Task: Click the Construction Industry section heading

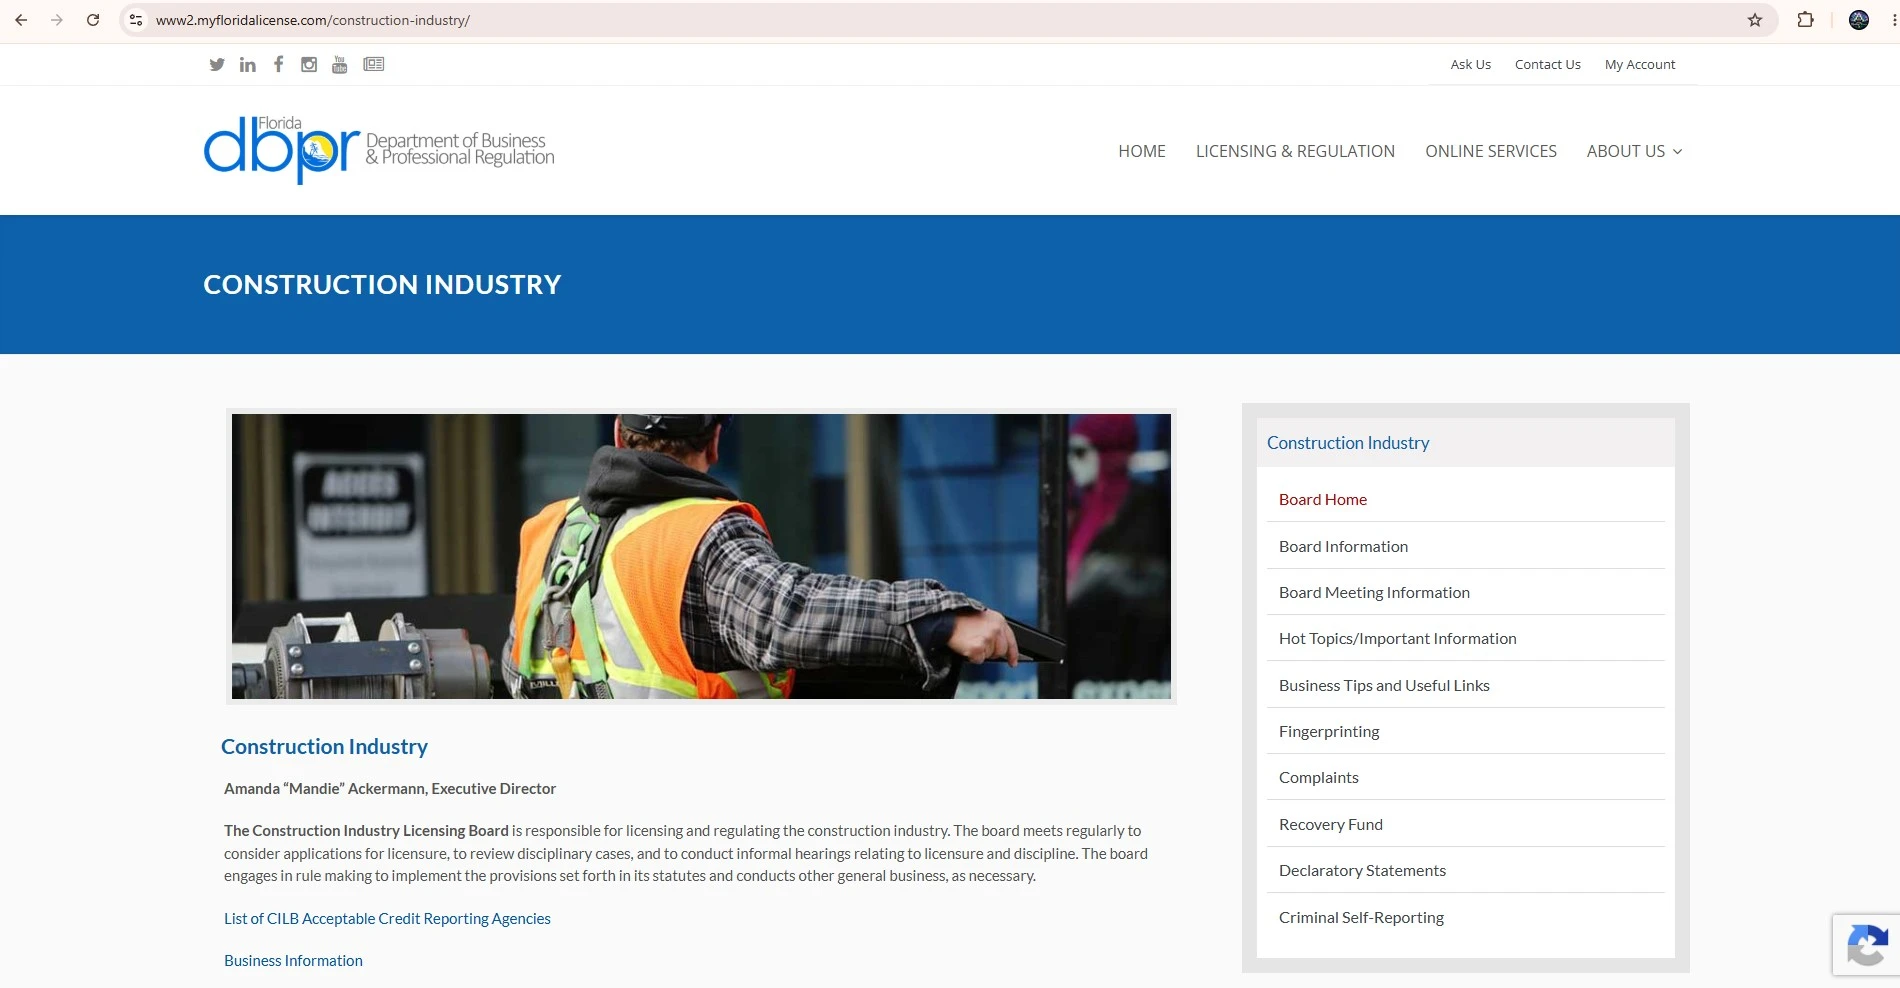Action: (324, 746)
